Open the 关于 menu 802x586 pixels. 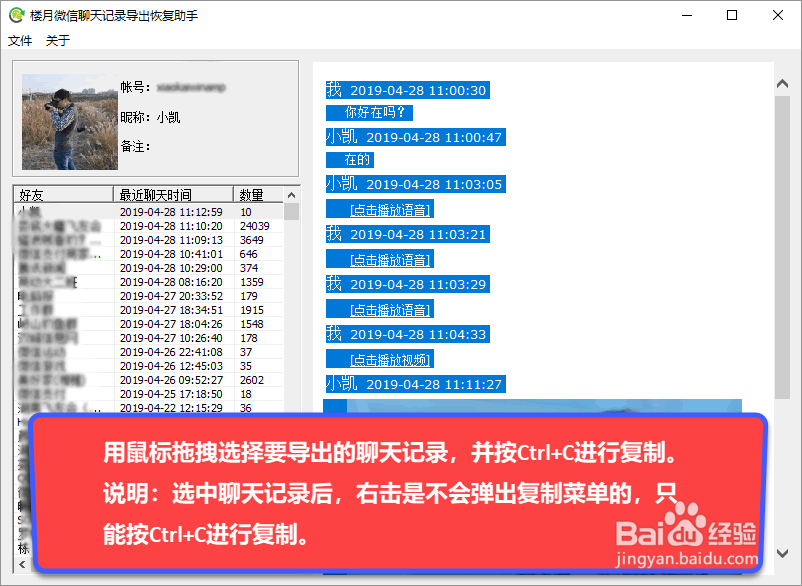click(58, 40)
